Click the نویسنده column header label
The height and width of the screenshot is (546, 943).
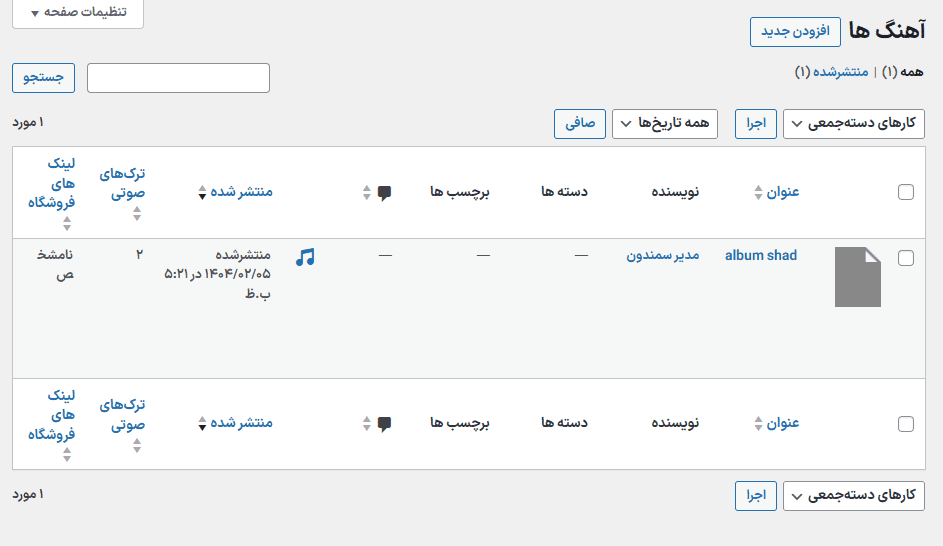pyautogui.click(x=675, y=192)
